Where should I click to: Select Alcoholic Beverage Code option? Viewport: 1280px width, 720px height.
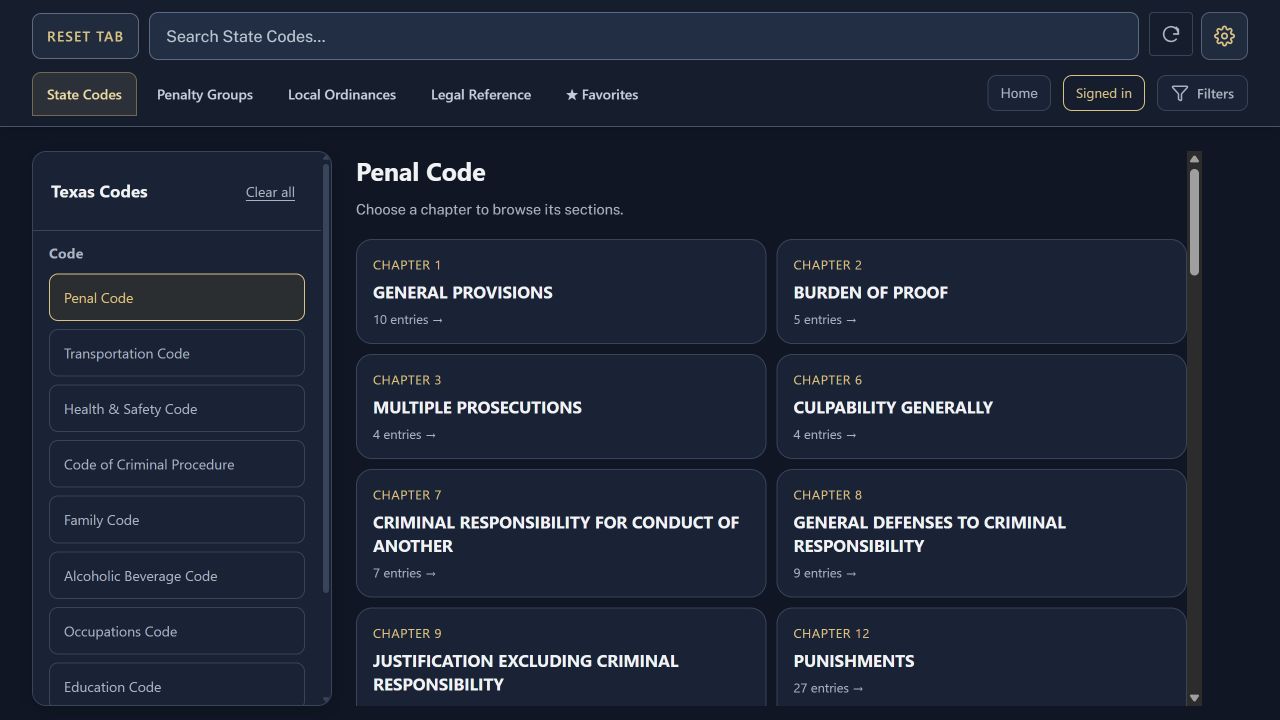[177, 576]
